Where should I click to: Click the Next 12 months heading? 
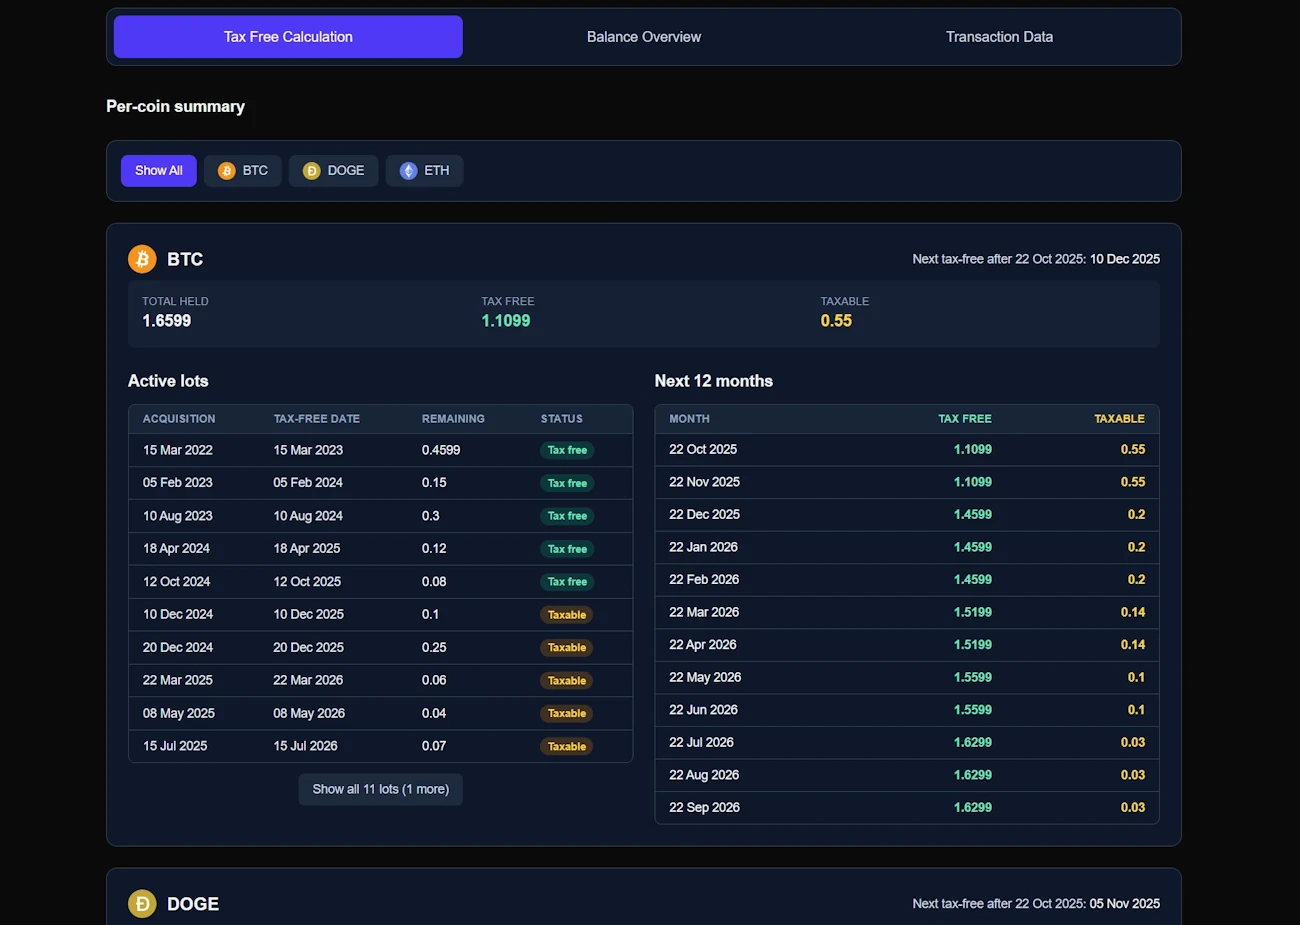pyautogui.click(x=714, y=381)
